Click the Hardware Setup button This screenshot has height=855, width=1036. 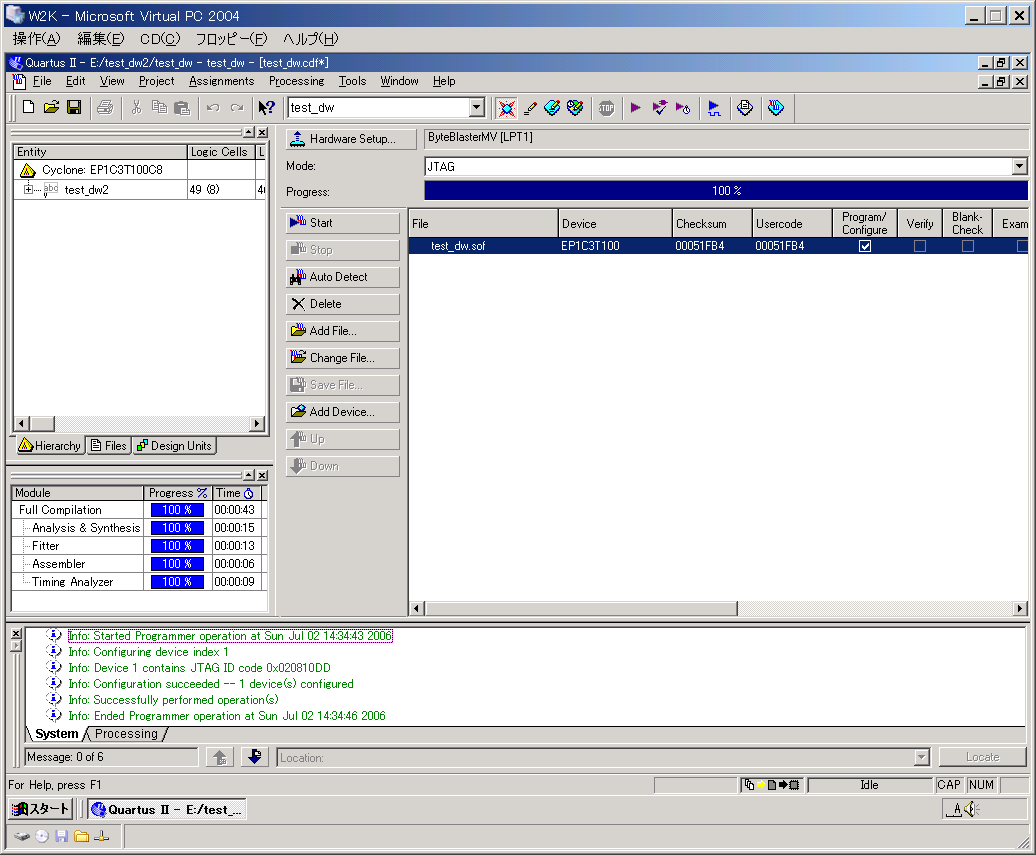tap(350, 139)
